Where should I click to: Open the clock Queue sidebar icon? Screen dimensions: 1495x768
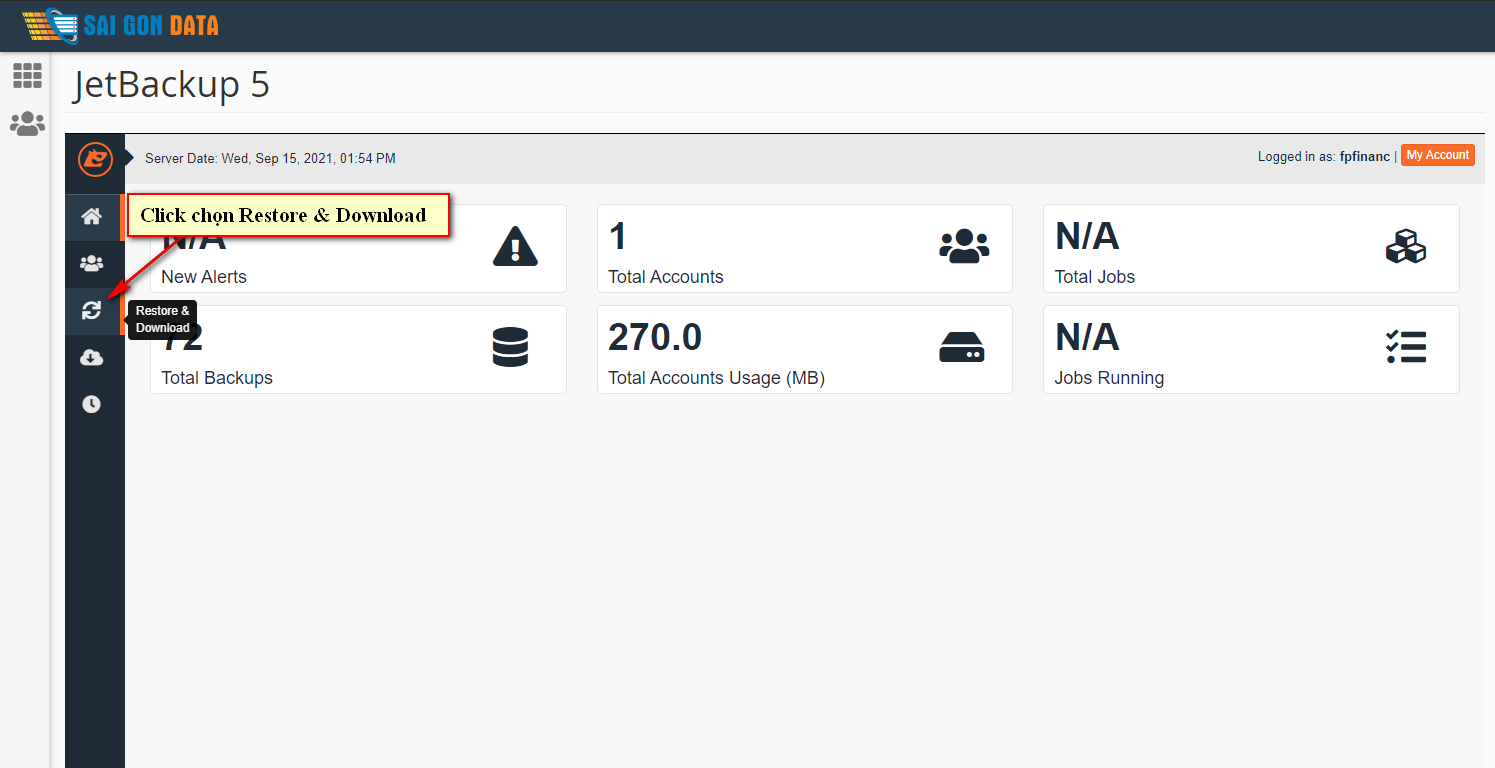(x=92, y=404)
